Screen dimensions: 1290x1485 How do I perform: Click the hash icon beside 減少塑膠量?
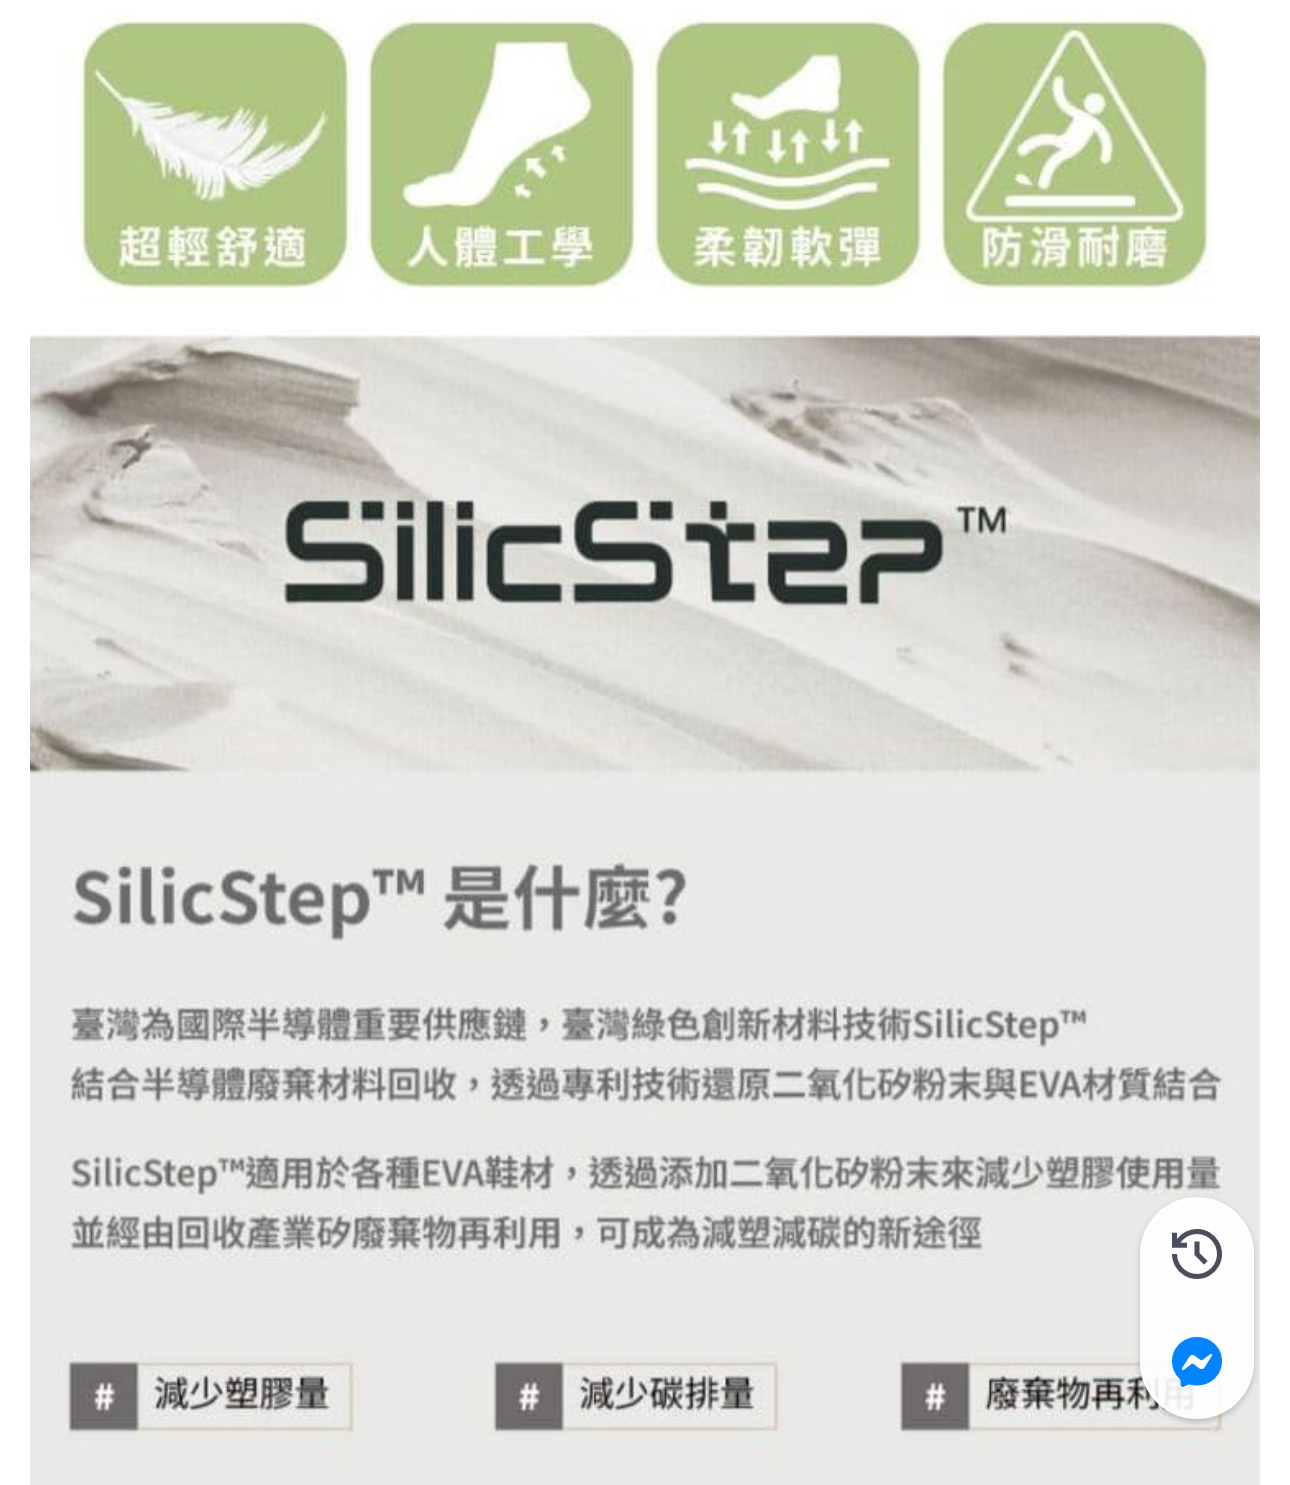103,1396
